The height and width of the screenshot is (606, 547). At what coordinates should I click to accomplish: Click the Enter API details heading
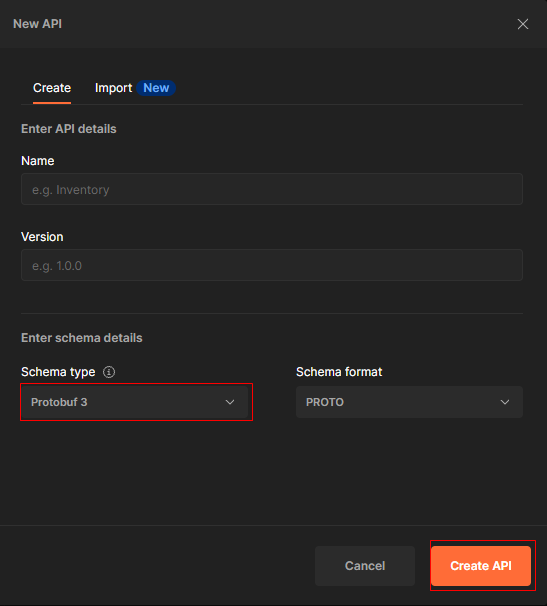tap(69, 129)
